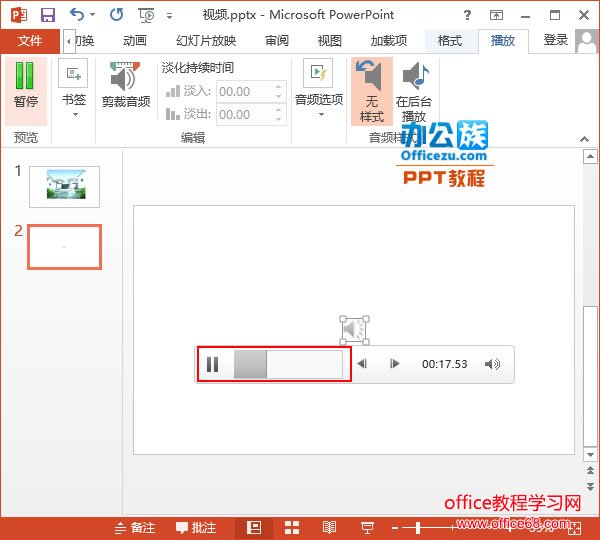
Task: Open the Review (审阅) ribbon tab
Action: coord(277,41)
